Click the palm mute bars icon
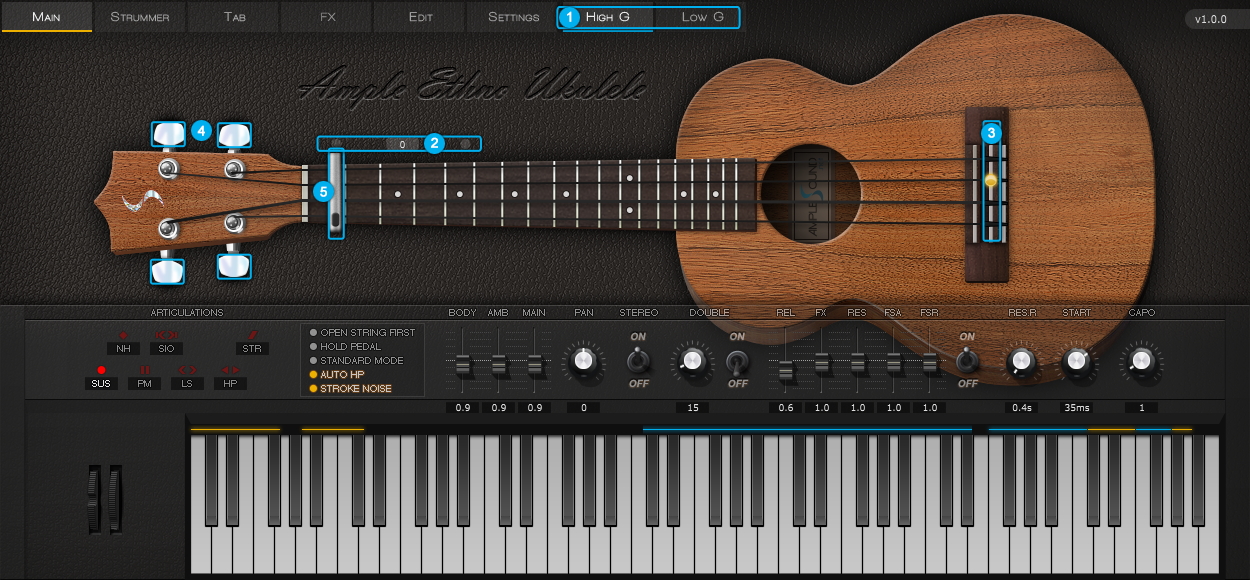The image size is (1250, 580). pos(144,370)
